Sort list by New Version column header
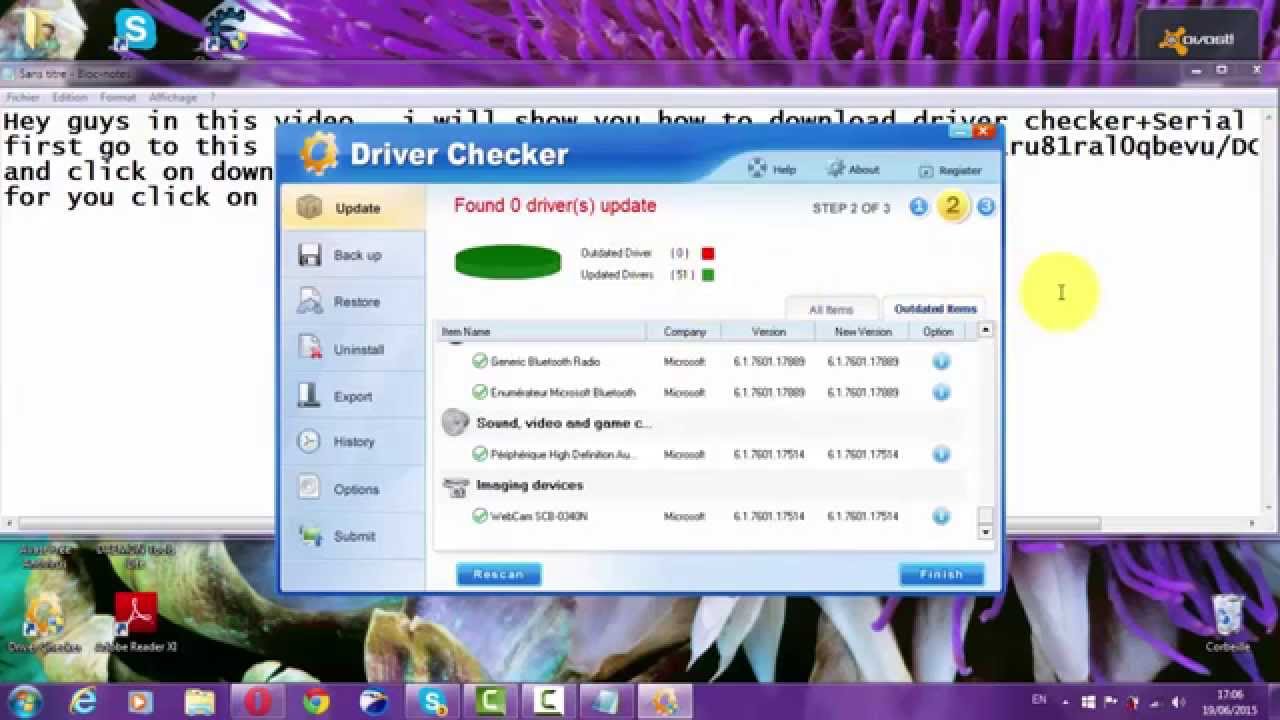The width and height of the screenshot is (1280, 720). pyautogui.click(x=862, y=332)
